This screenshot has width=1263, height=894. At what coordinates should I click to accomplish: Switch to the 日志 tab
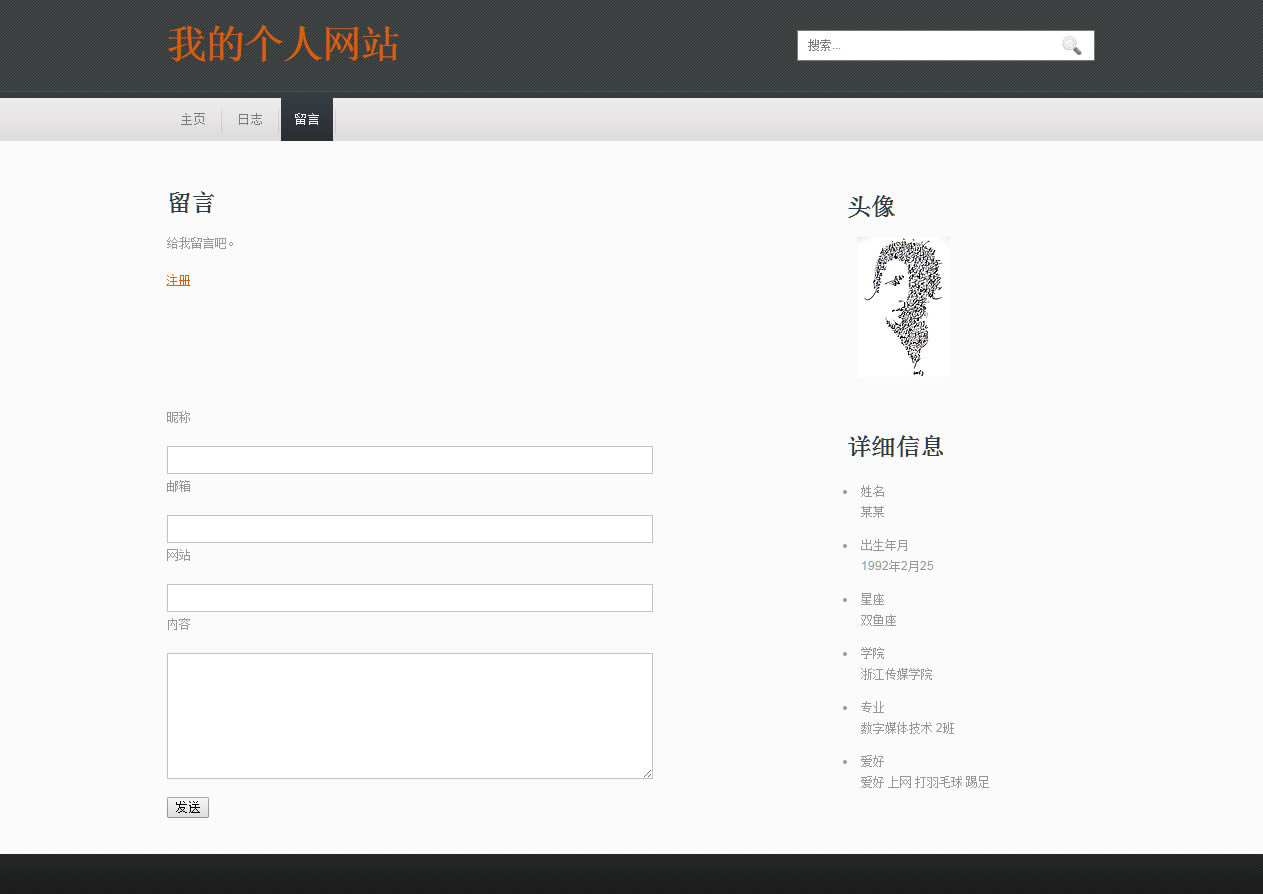click(x=250, y=120)
